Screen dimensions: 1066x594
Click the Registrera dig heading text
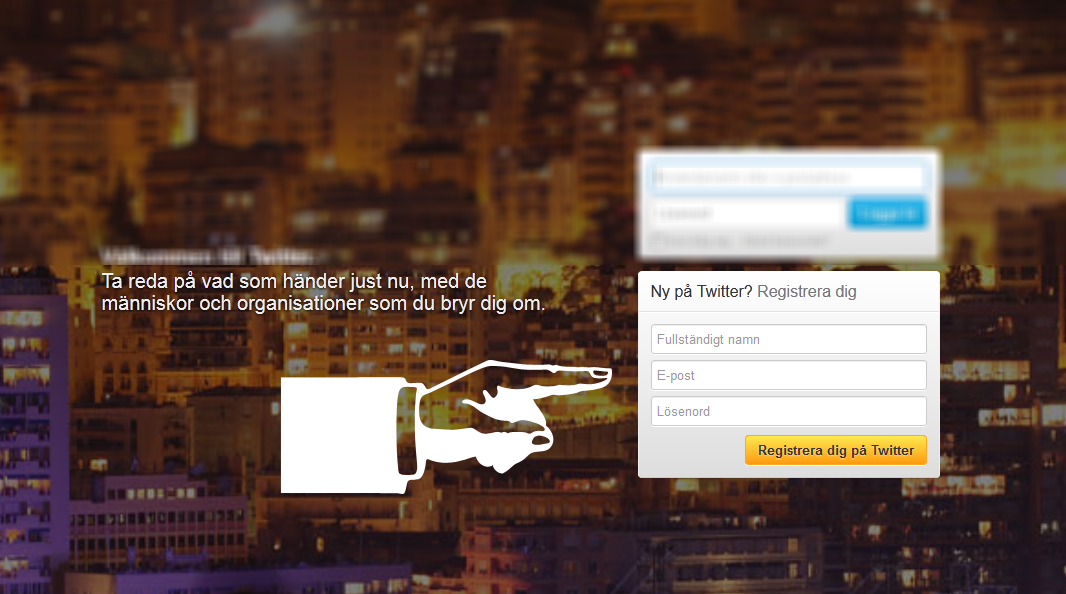(x=806, y=292)
